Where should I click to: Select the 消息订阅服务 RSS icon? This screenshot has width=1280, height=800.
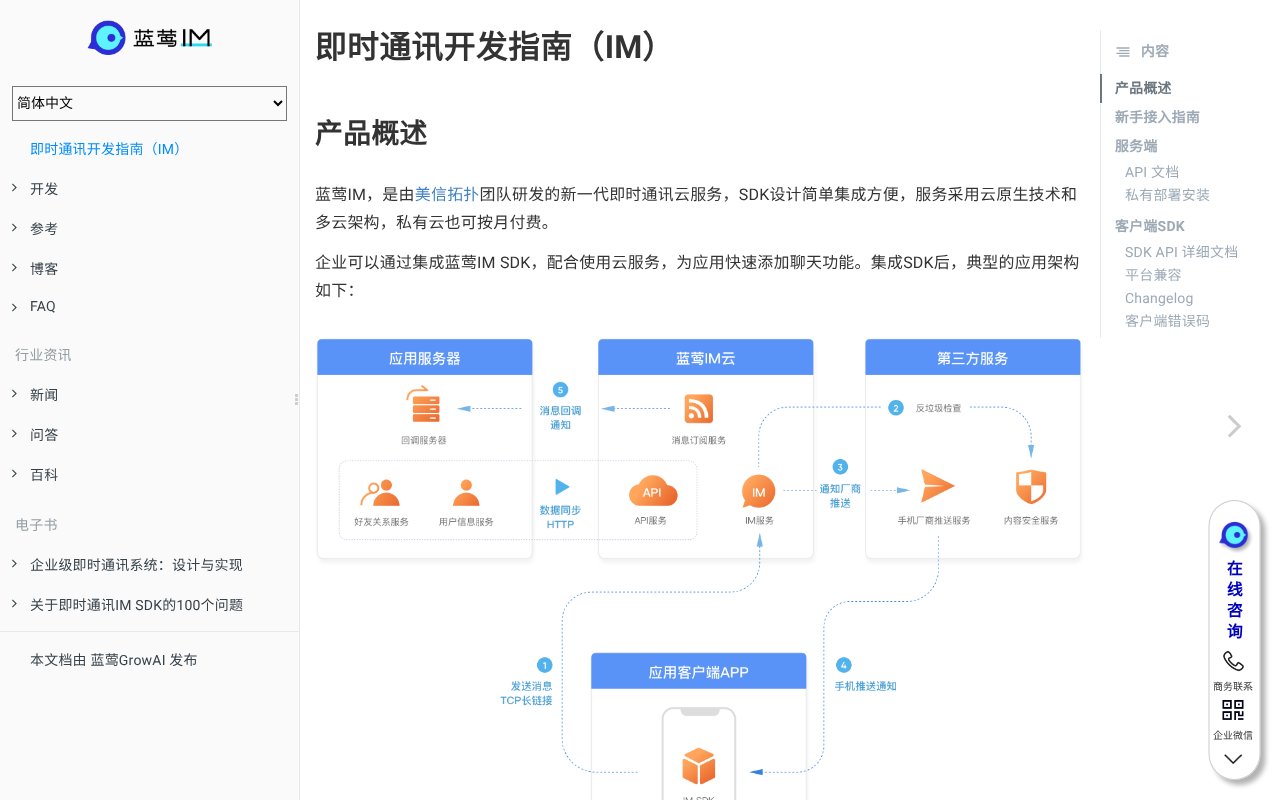coord(698,408)
